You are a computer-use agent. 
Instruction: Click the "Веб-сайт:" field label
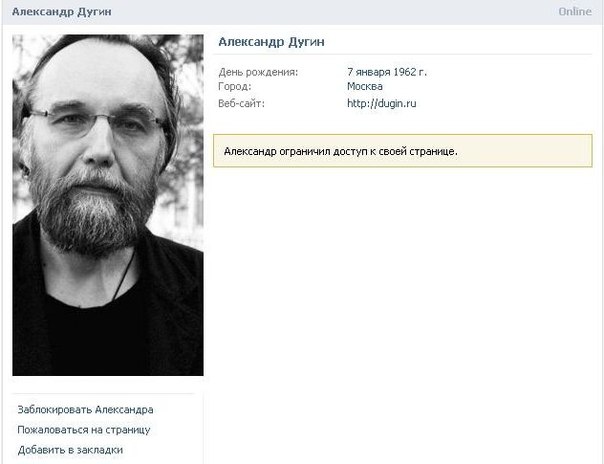coord(241,103)
